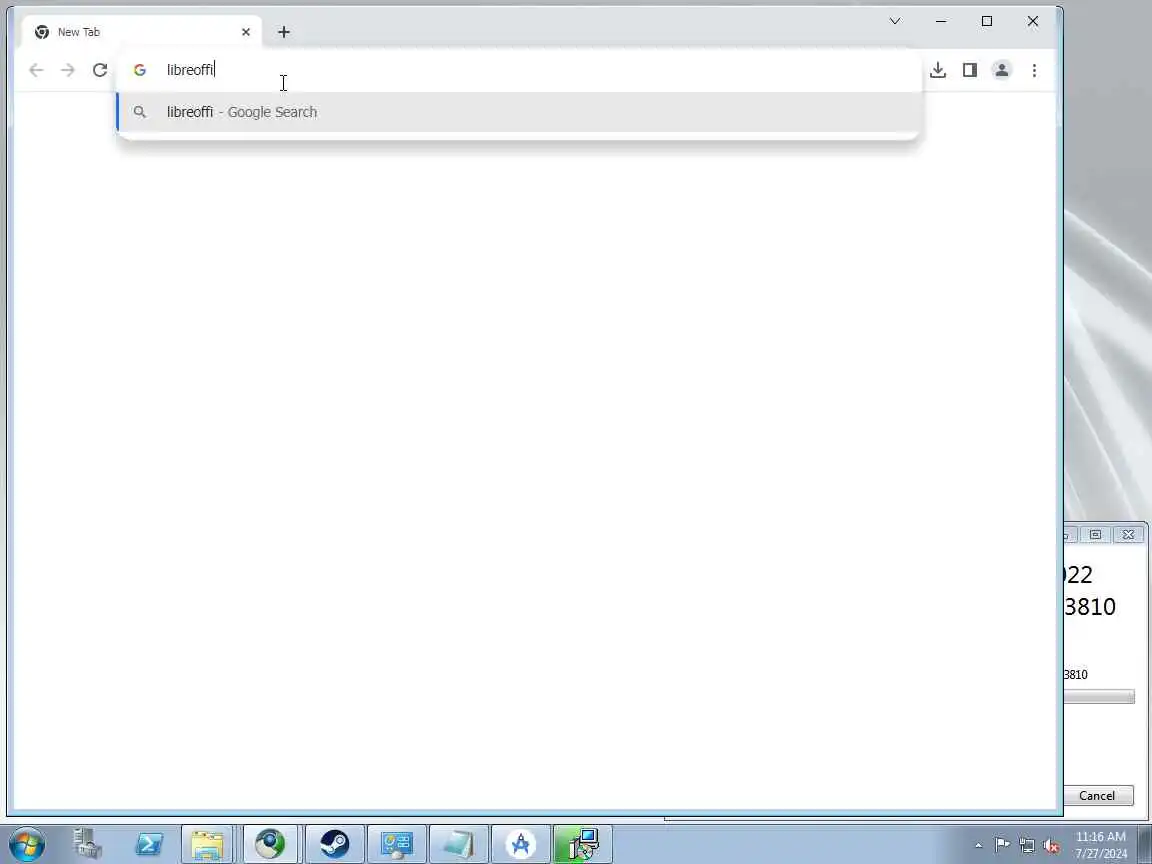Open the Windows Start menu
The height and width of the screenshot is (864, 1152).
26,843
